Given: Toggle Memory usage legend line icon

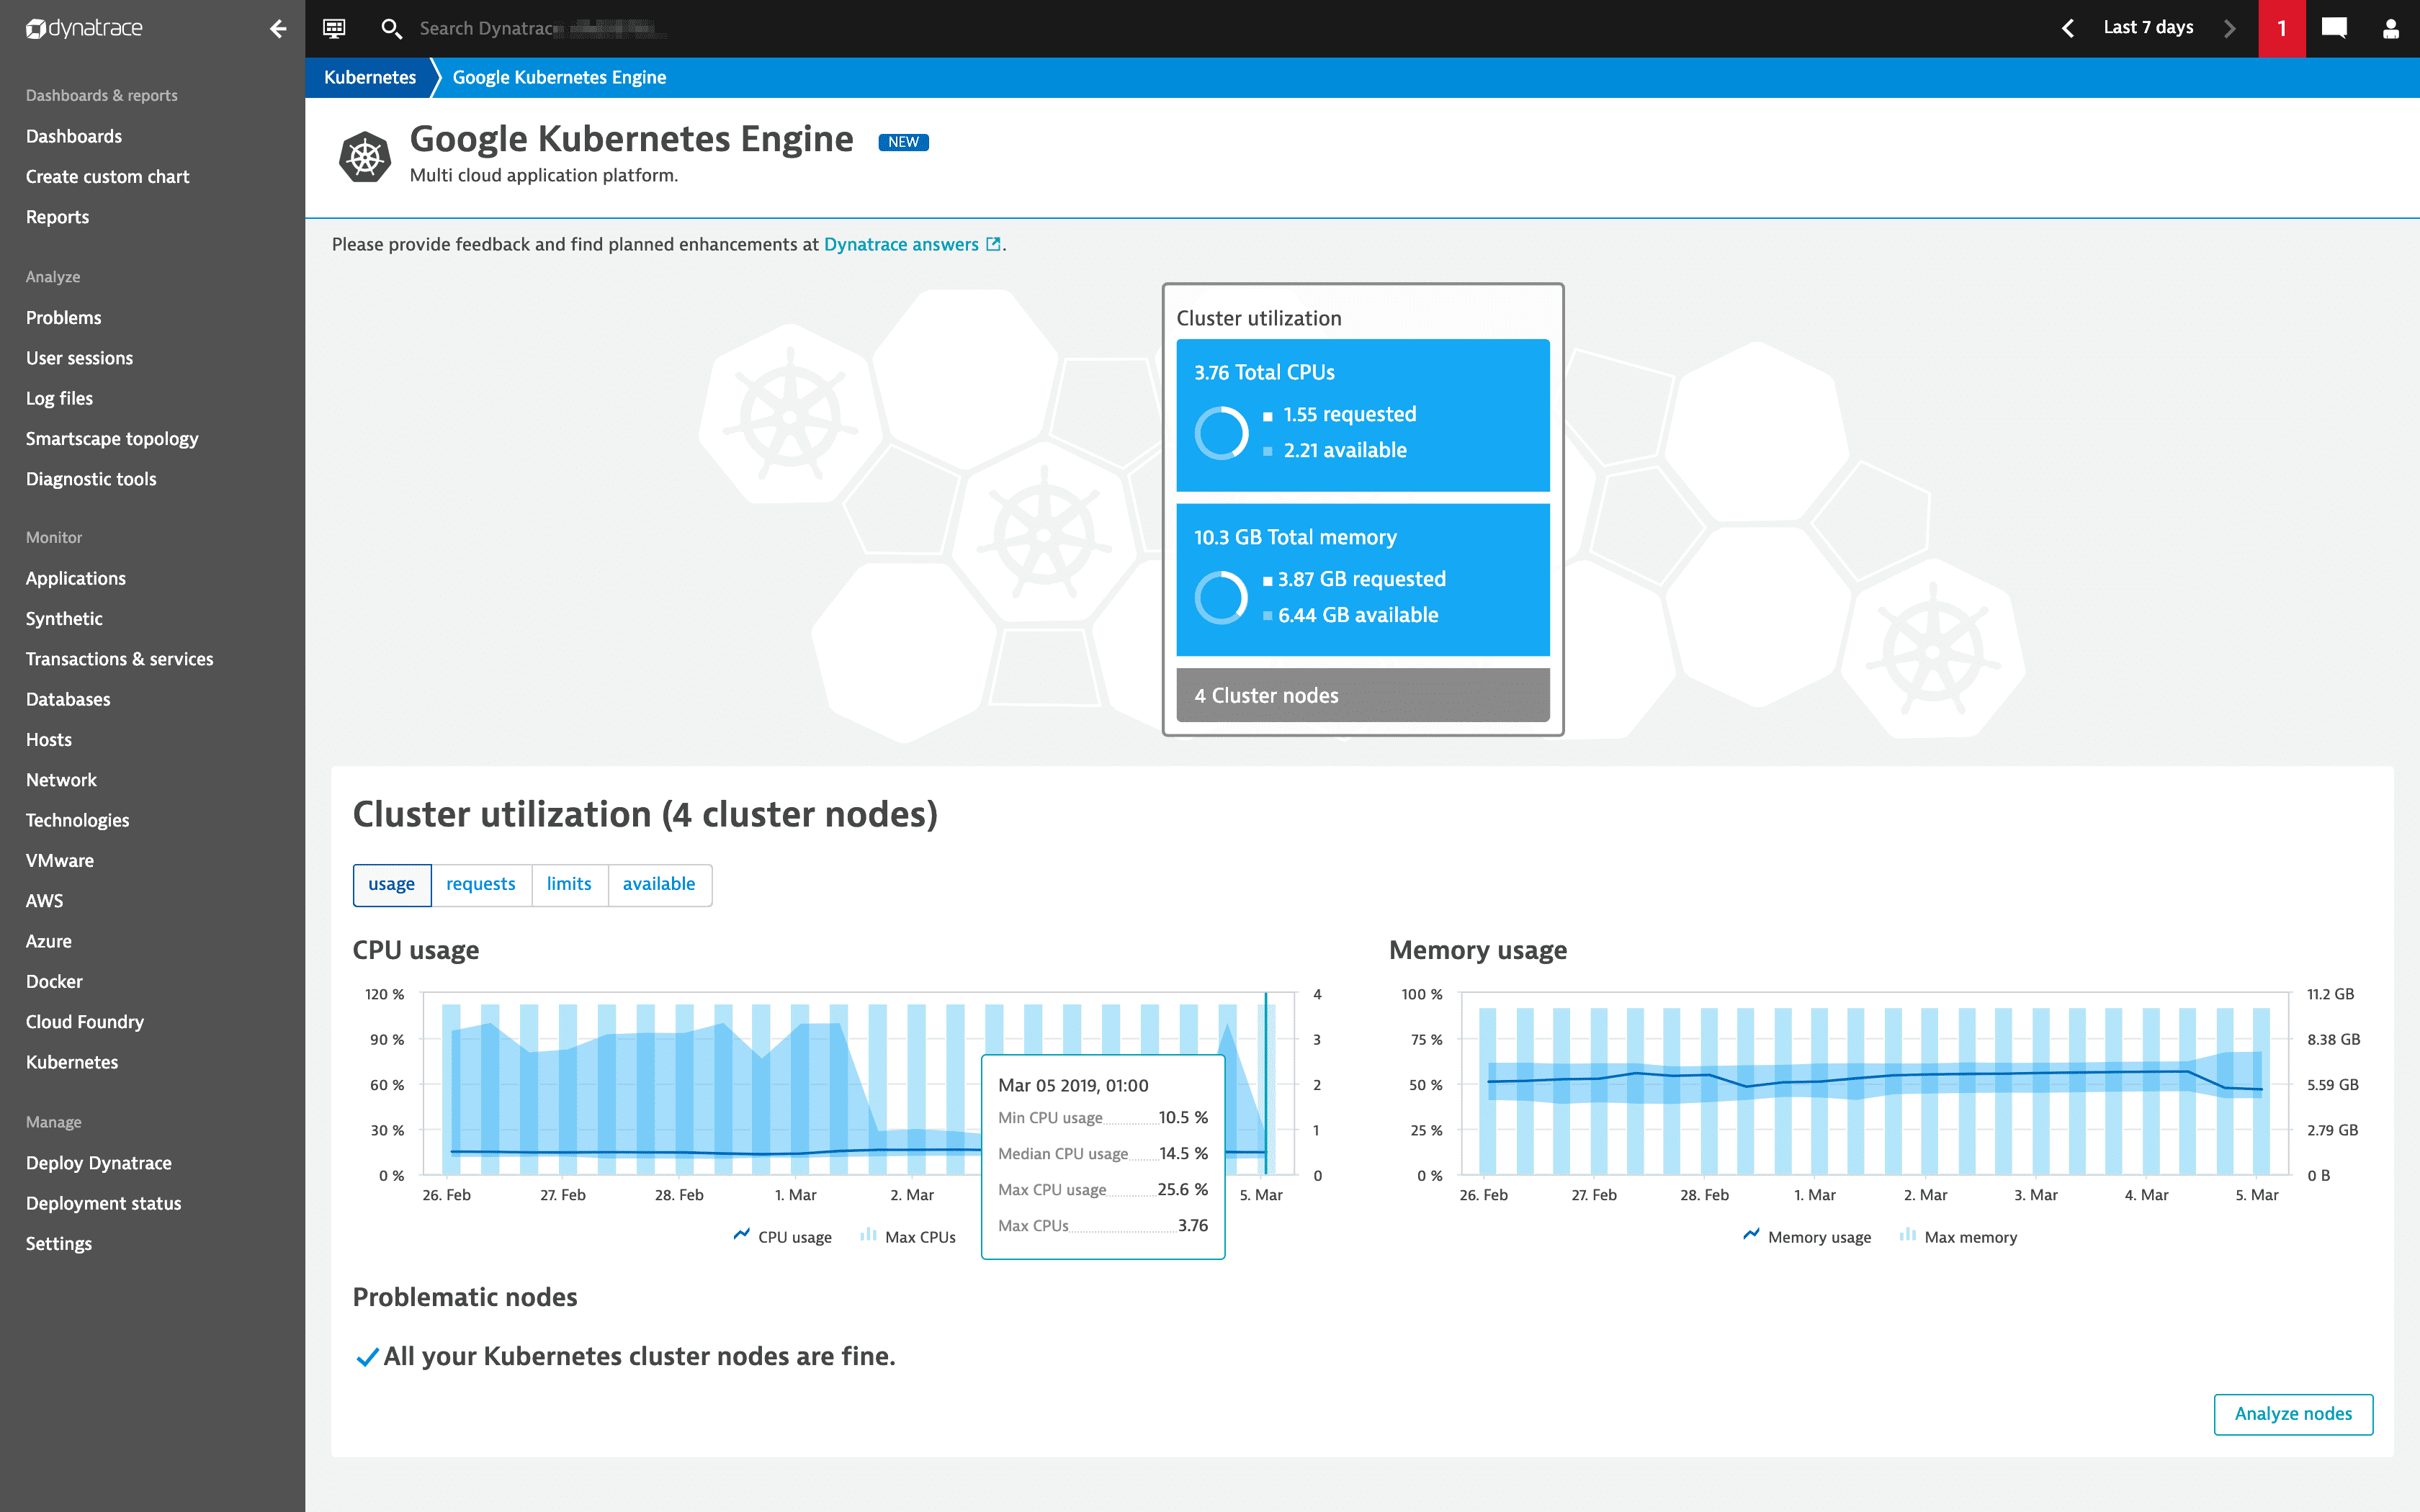Looking at the screenshot, I should [1751, 1235].
